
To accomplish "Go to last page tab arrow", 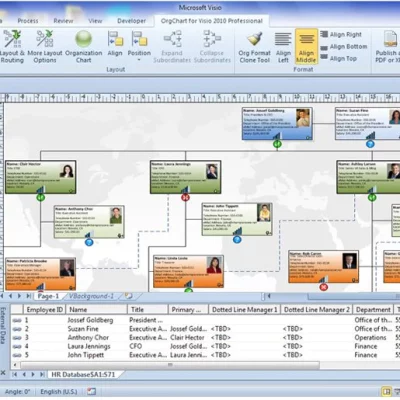I will (x=28, y=296).
